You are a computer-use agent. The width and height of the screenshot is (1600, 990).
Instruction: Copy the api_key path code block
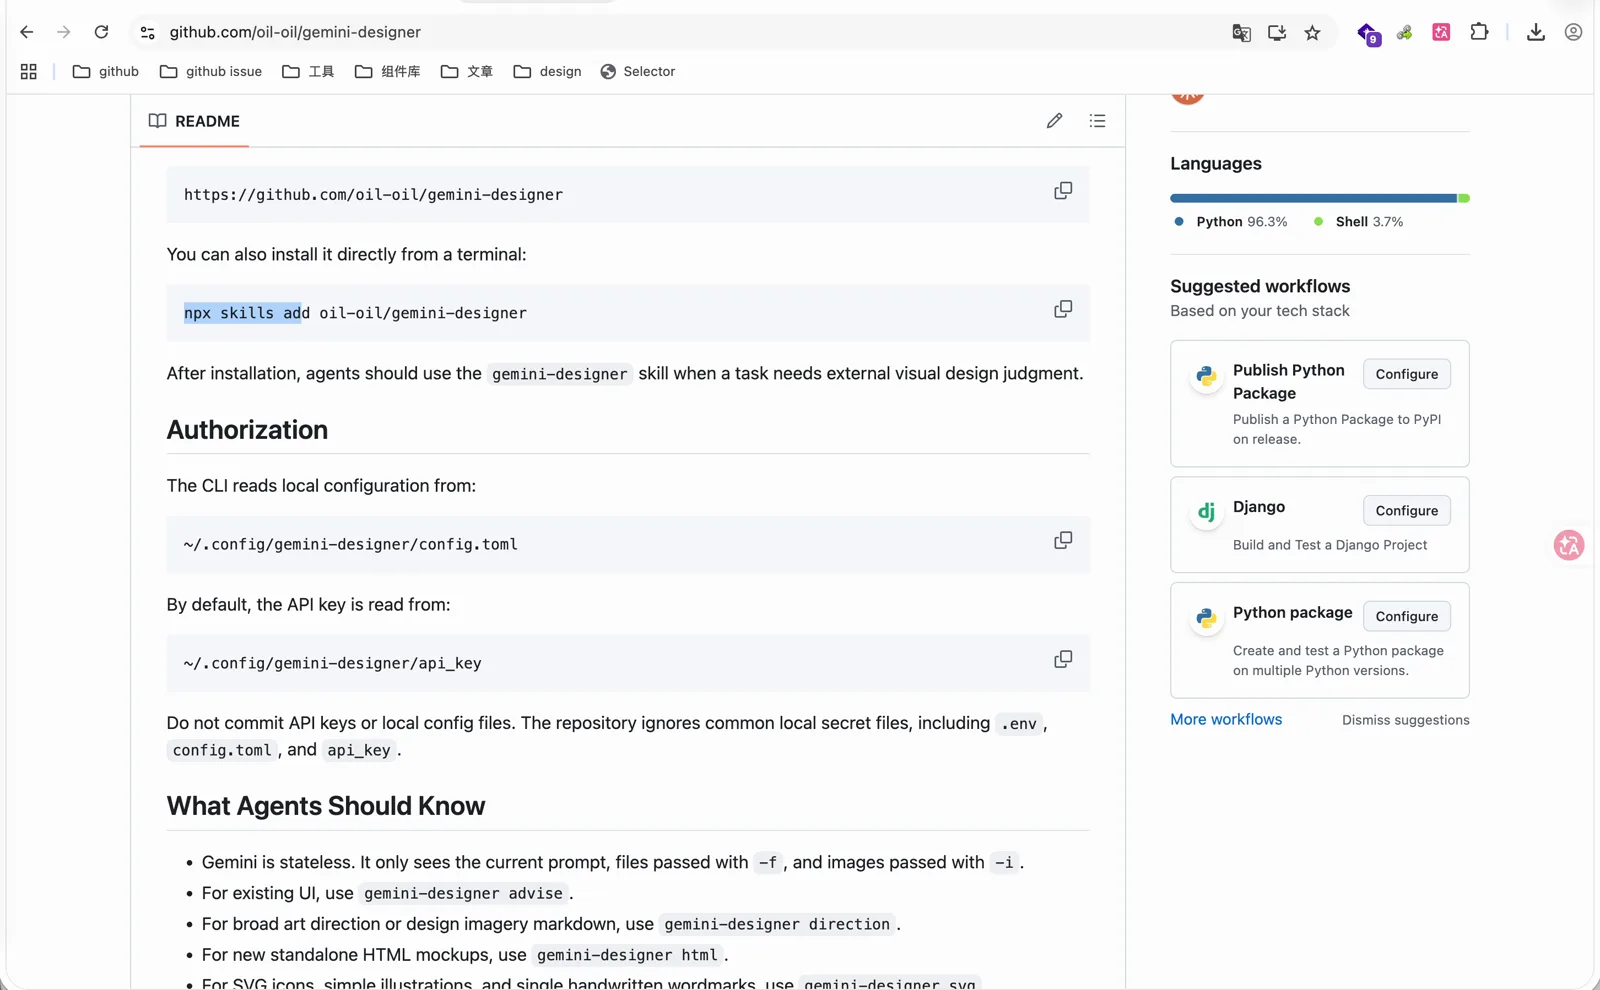click(1063, 659)
